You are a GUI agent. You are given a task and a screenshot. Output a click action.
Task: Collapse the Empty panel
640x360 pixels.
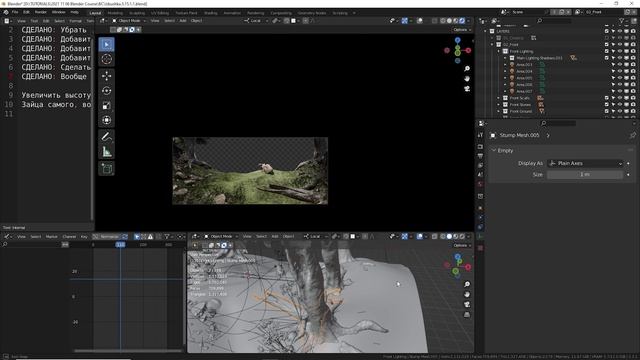[x=494, y=151]
